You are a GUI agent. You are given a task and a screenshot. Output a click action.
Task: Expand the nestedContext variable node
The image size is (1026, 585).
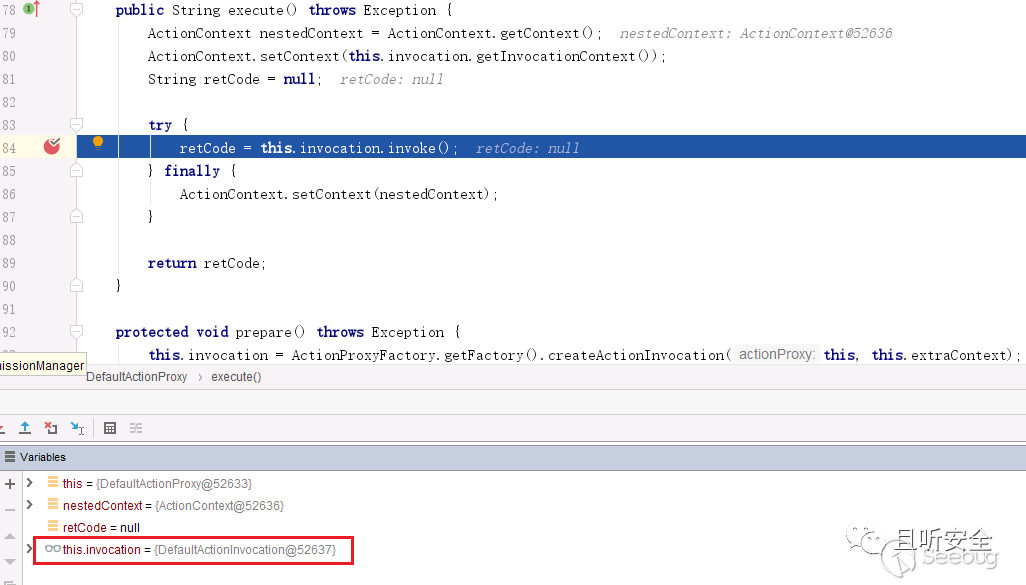[30, 506]
